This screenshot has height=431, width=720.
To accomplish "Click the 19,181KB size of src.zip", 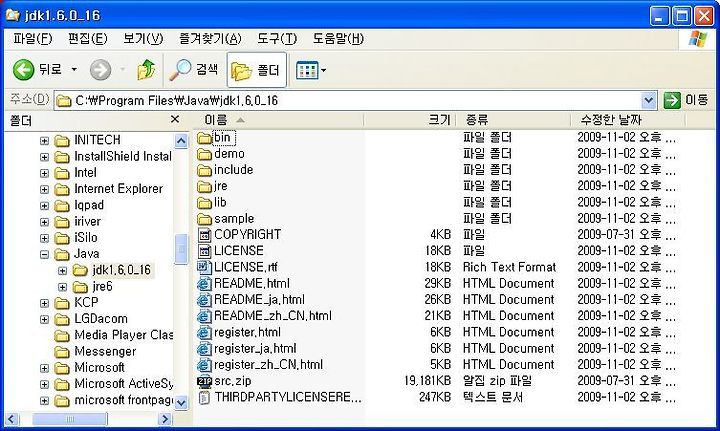I will coord(427,381).
